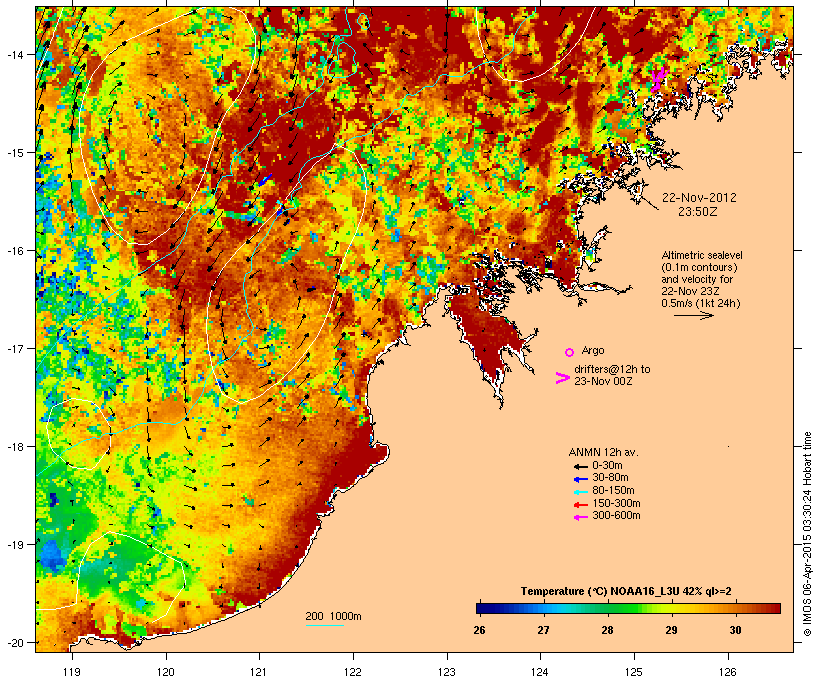Image resolution: width=820 pixels, height=680 pixels.
Task: Click the magenta drifter arrowhead legend symbol
Action: tap(562, 378)
